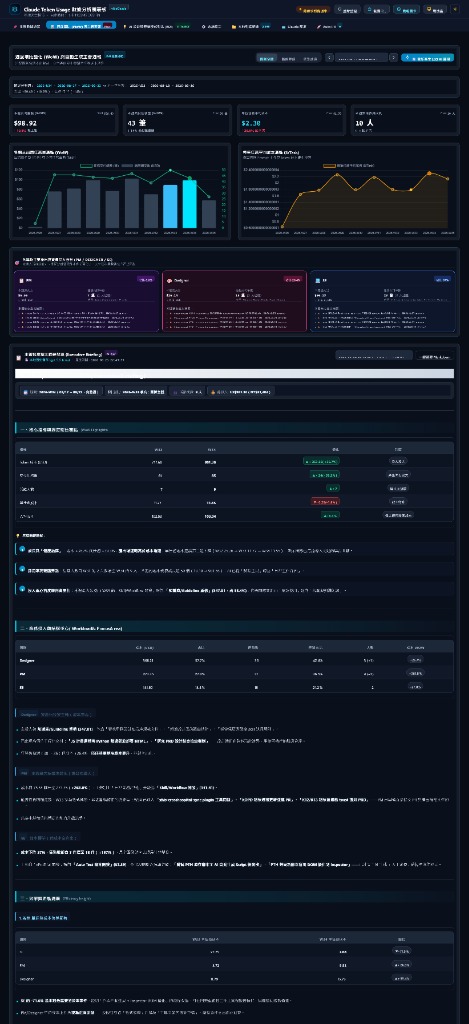
Task: Click the lightbulb icon beside key findings
Action: pyautogui.click(x=18, y=535)
